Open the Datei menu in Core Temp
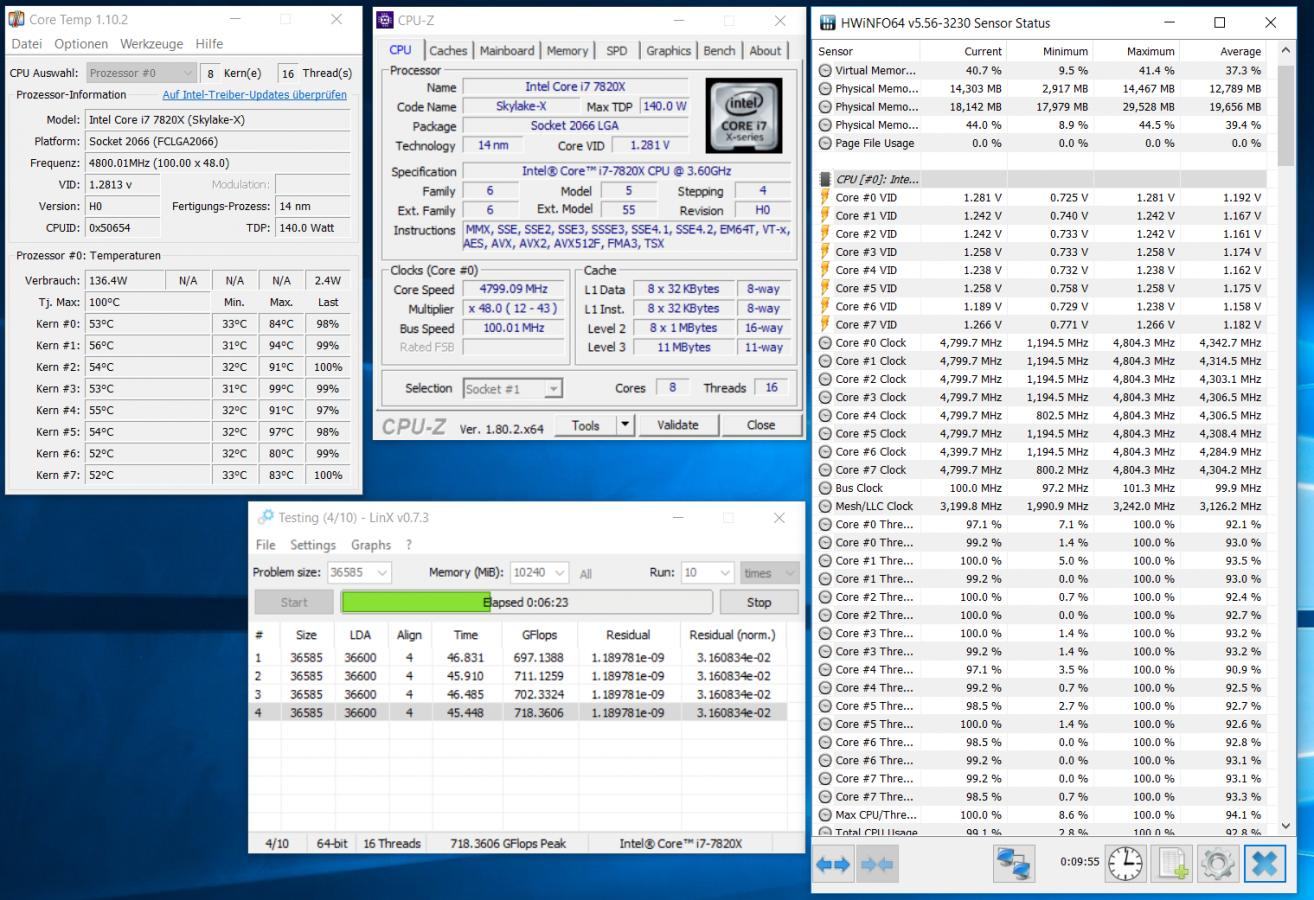1314x900 pixels. click(x=29, y=44)
